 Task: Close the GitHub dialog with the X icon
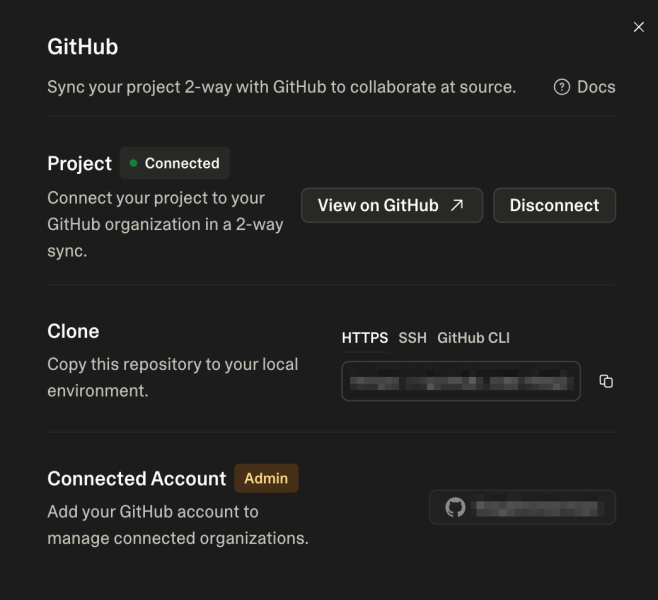tap(639, 27)
